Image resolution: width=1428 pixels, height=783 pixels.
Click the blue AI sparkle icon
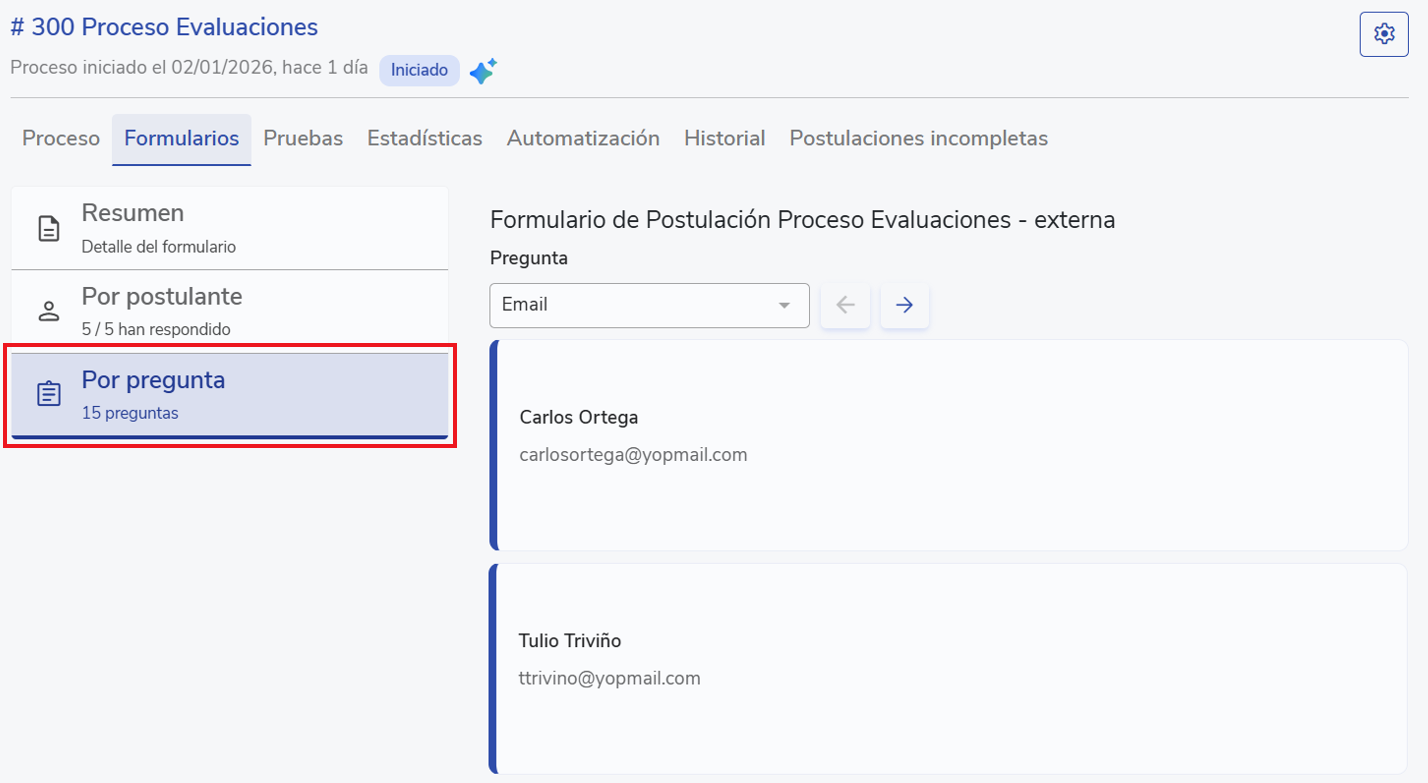click(x=483, y=71)
